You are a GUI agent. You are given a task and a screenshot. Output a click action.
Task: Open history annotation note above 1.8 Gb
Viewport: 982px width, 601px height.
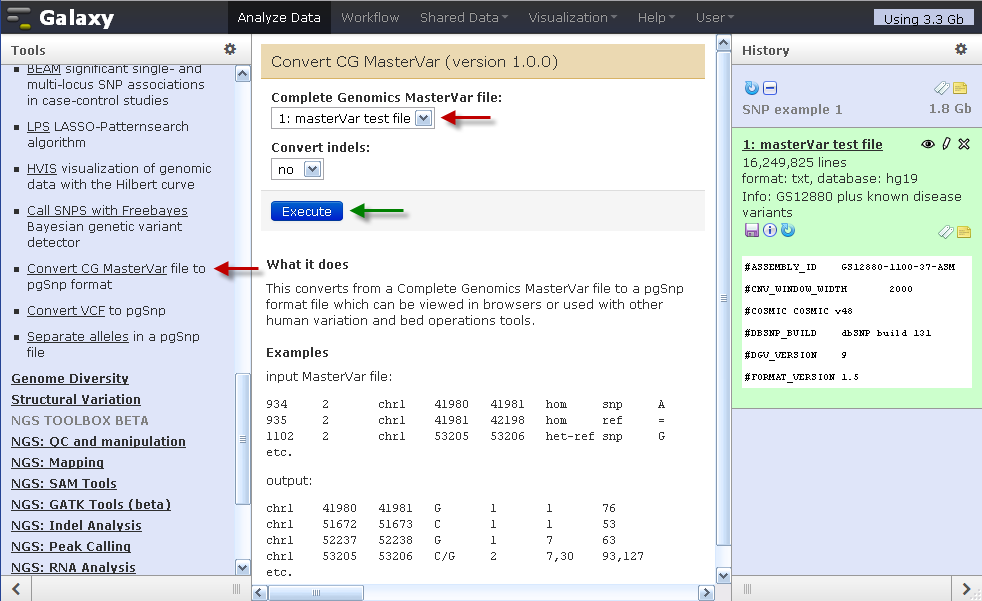tap(960, 88)
